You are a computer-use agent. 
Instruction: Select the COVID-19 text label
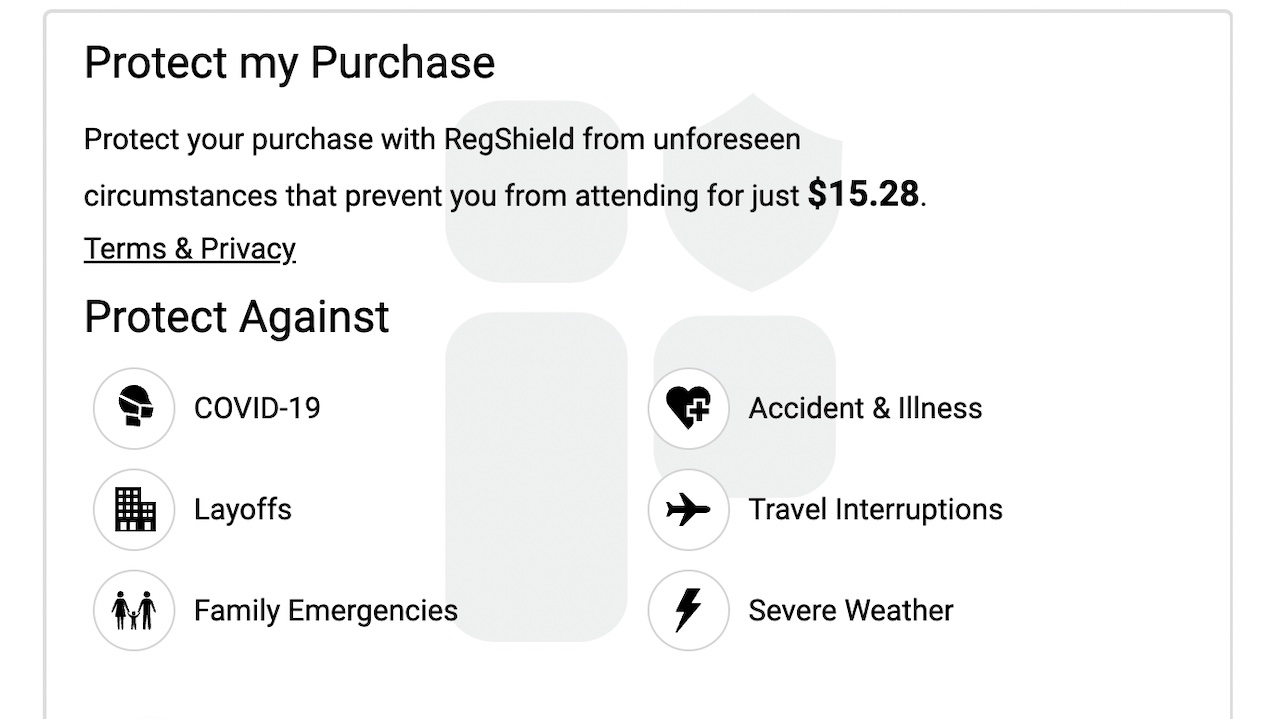[257, 408]
